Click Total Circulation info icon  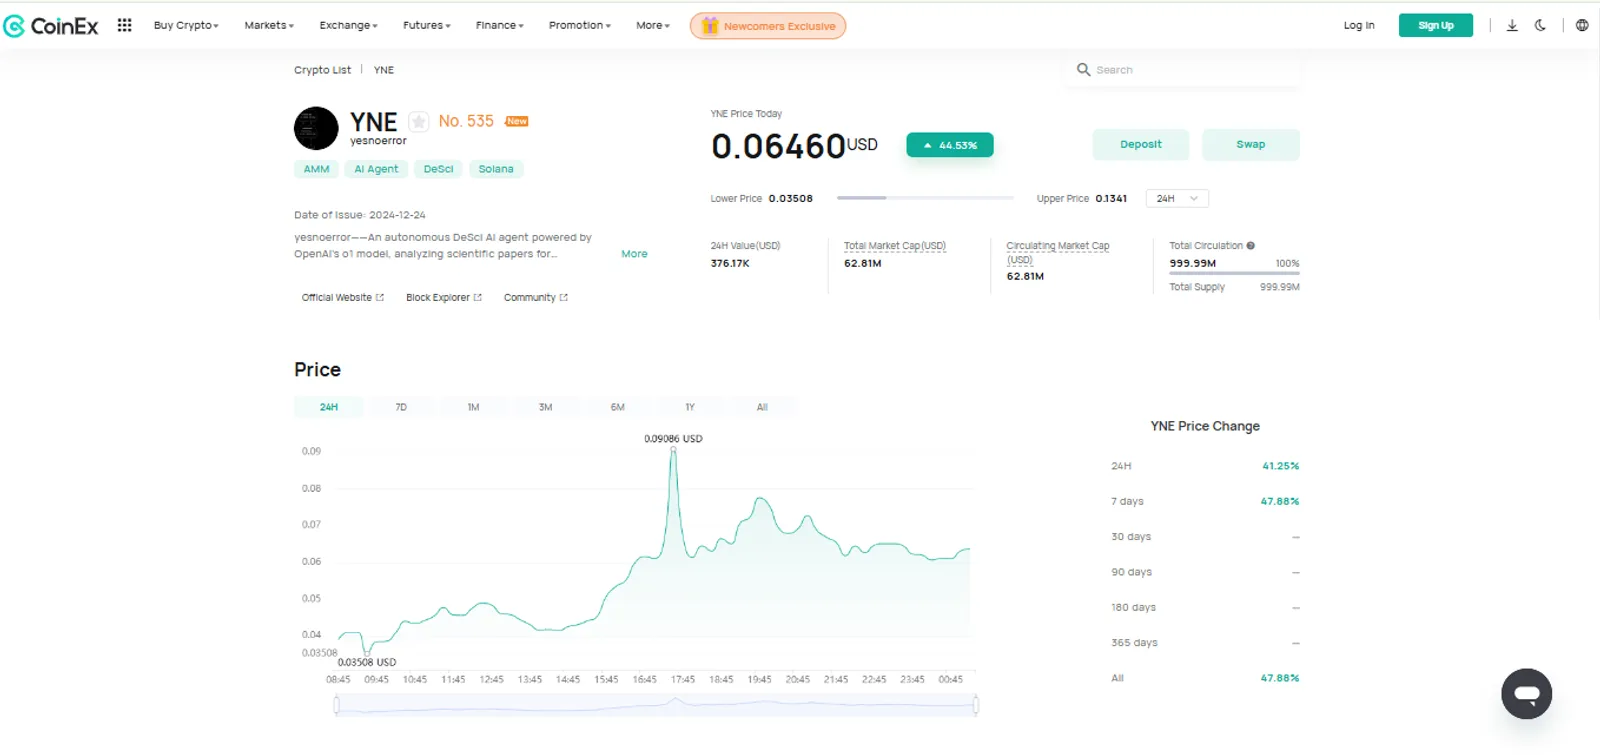tap(1251, 245)
